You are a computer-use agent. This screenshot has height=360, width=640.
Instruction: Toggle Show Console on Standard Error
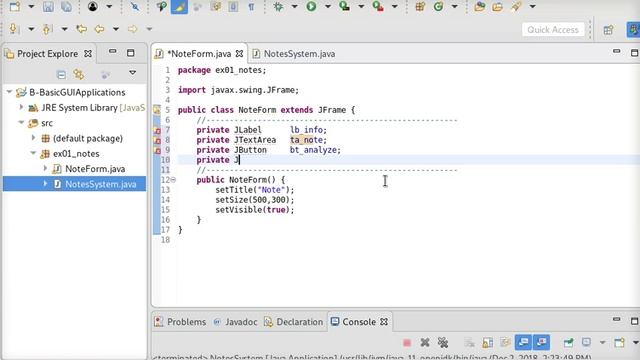point(541,342)
